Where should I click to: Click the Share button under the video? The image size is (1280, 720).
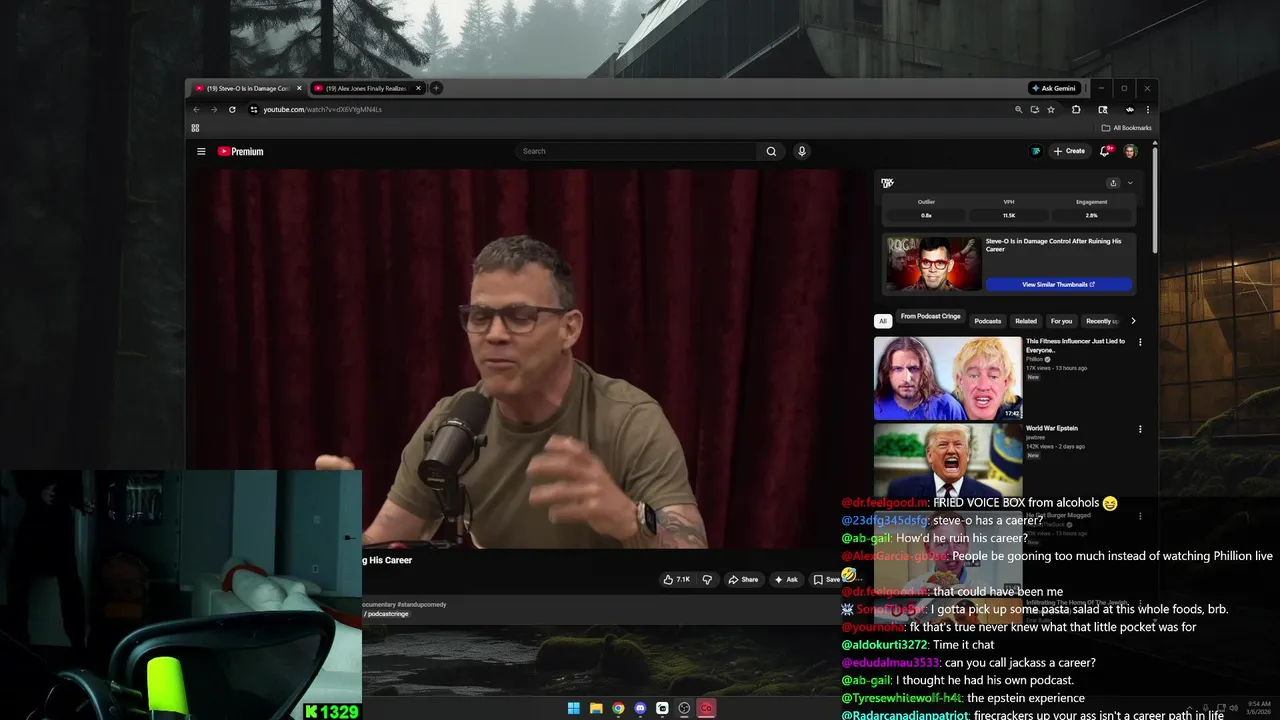[742, 579]
